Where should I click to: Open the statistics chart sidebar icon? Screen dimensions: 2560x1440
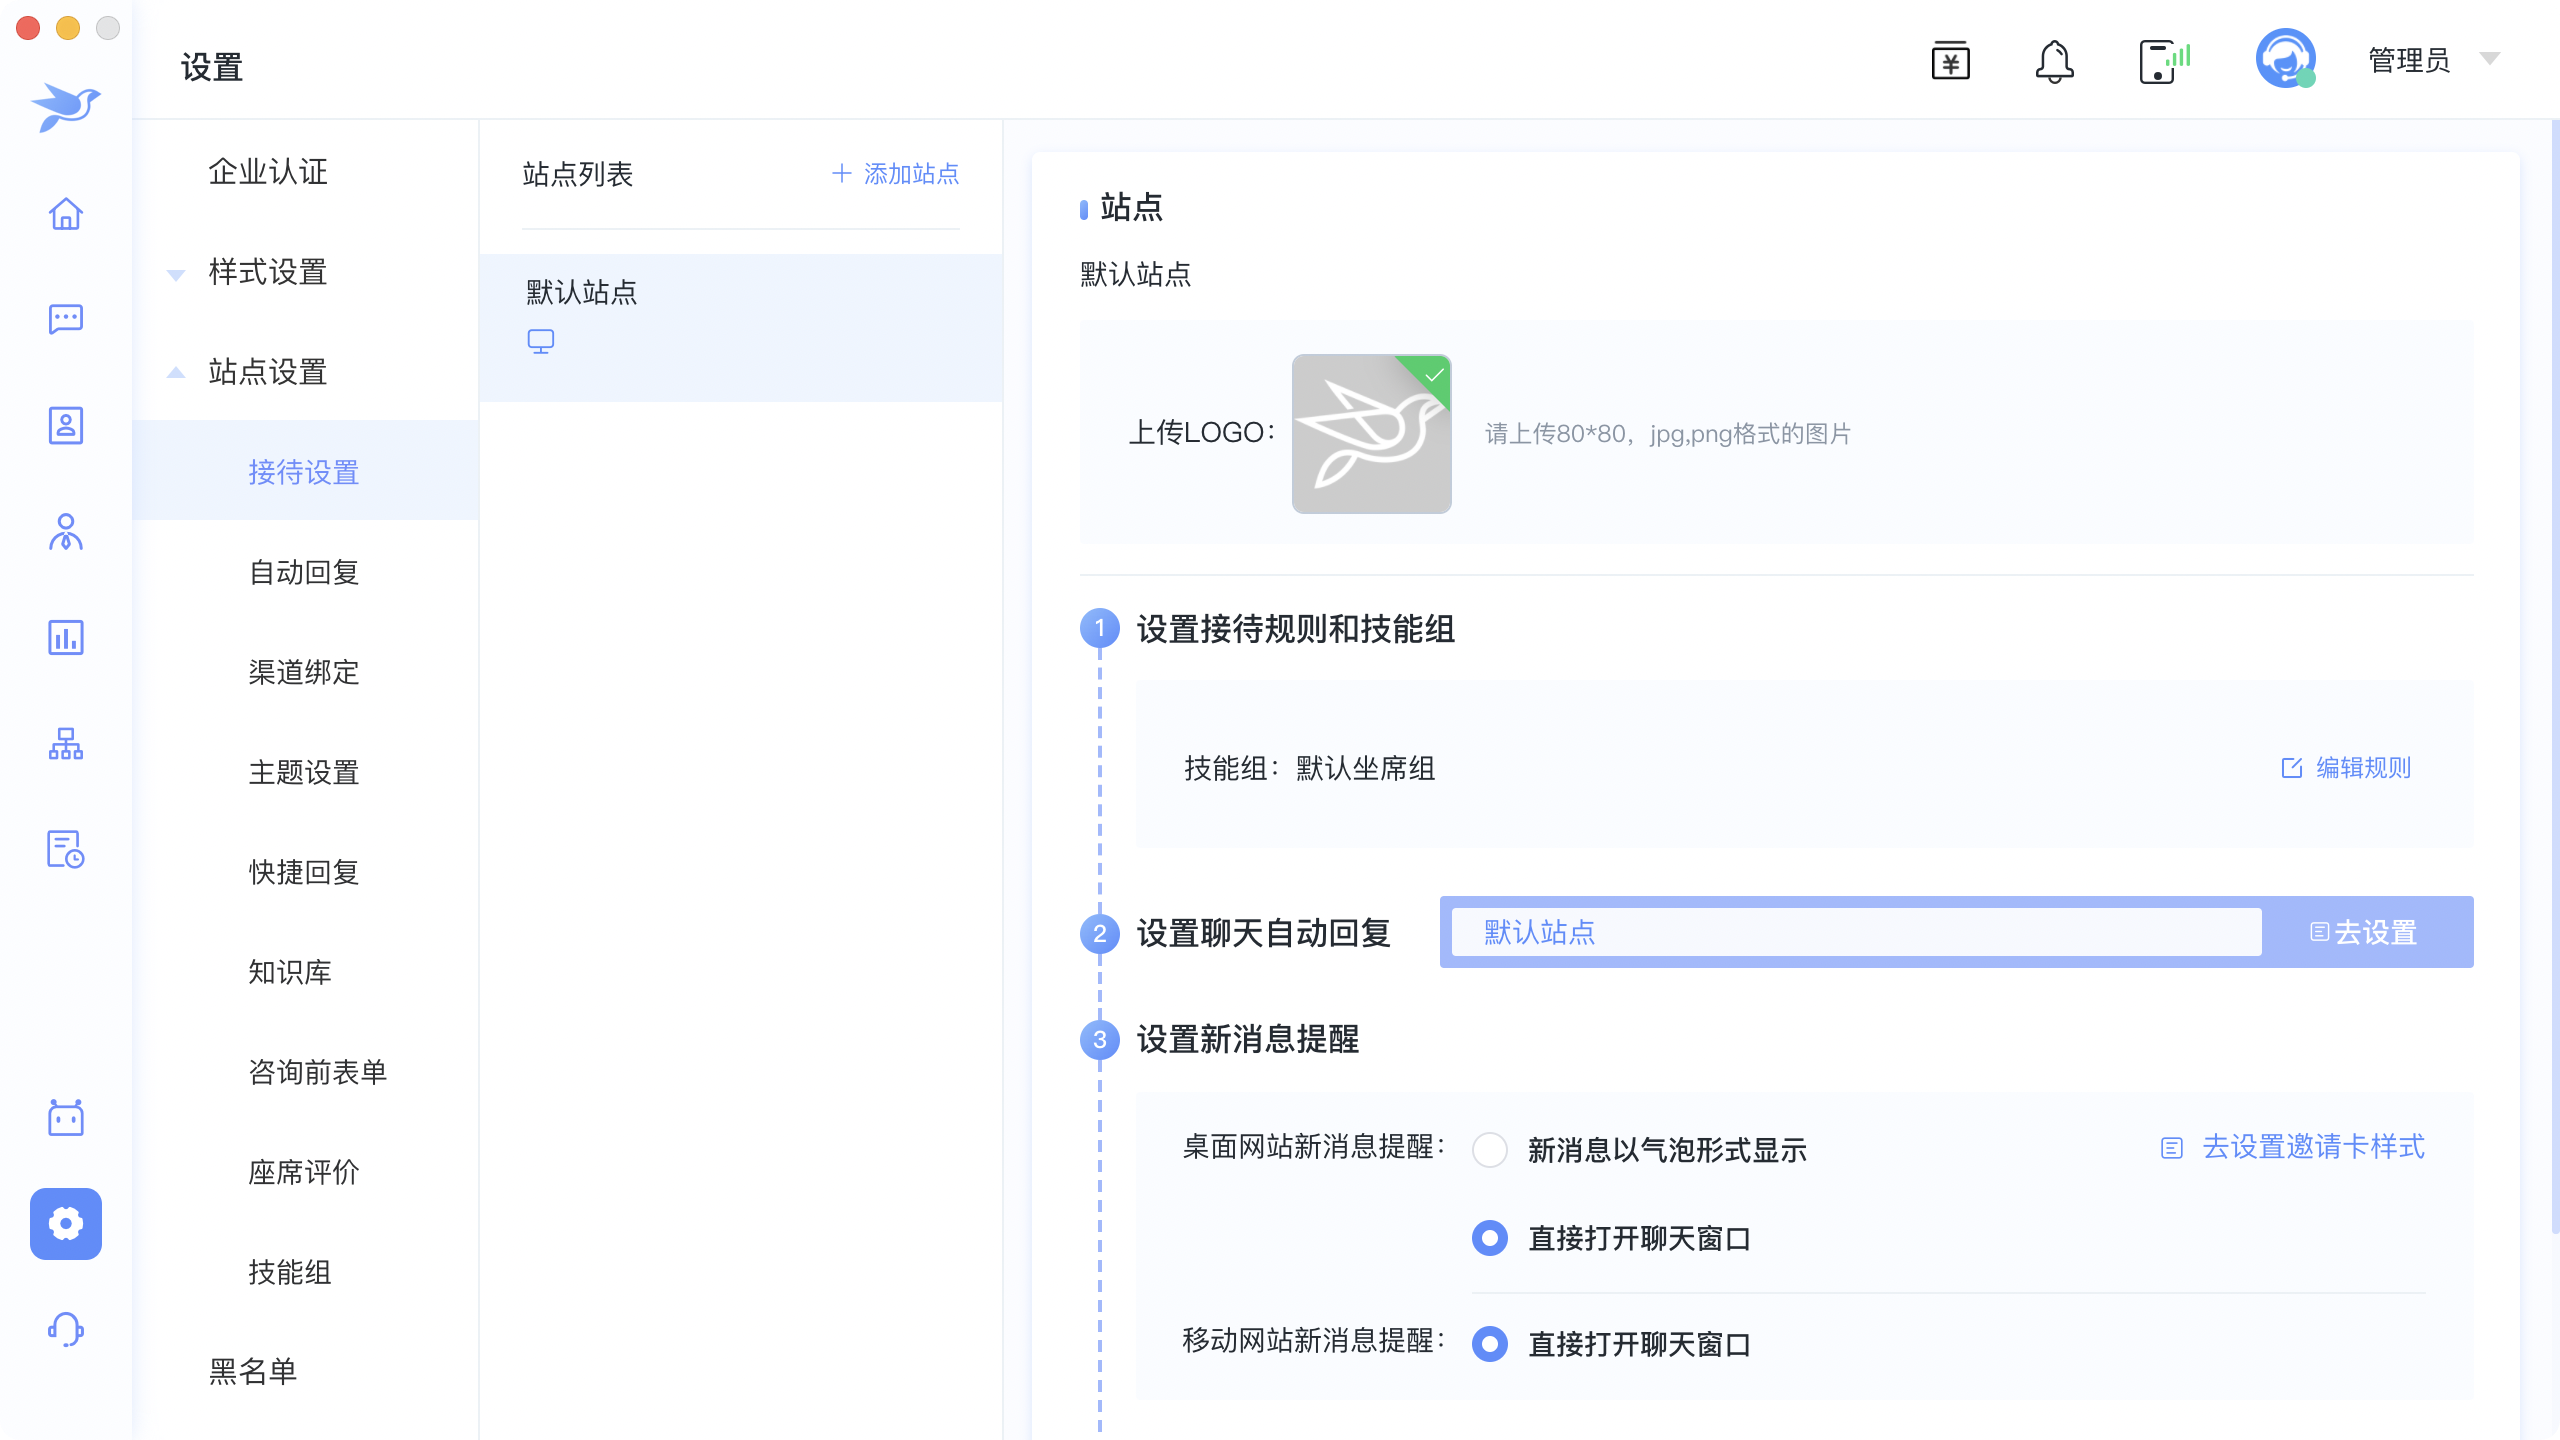tap(66, 637)
